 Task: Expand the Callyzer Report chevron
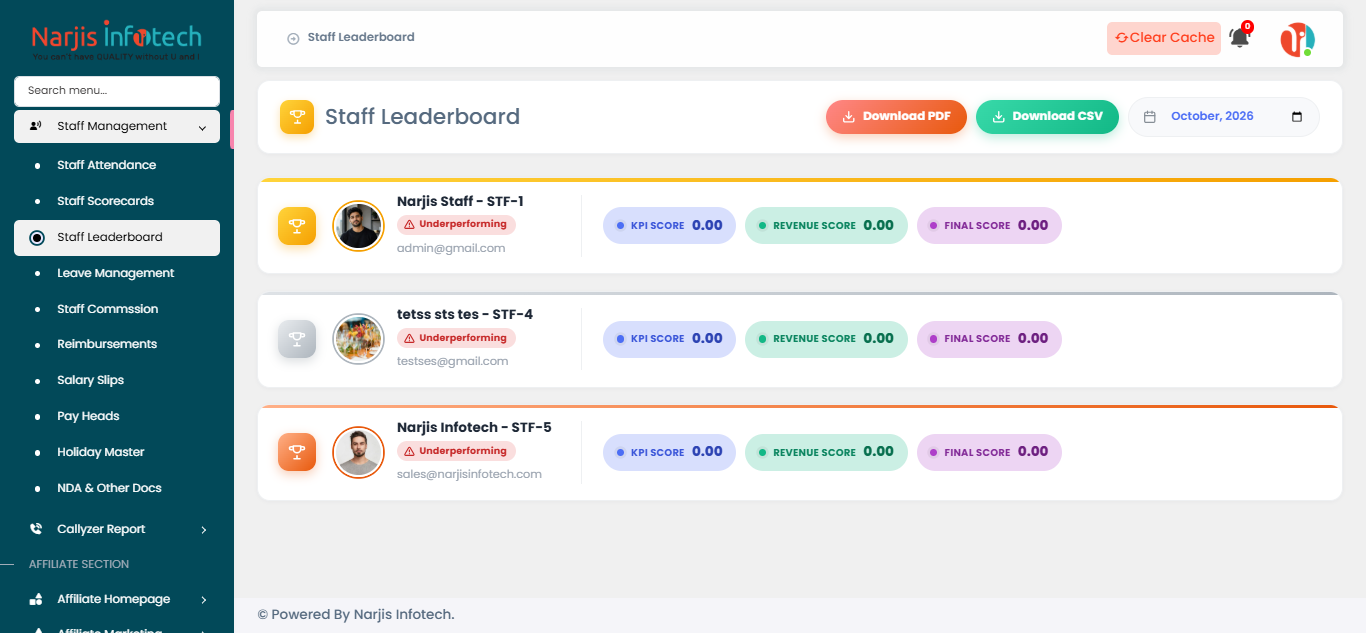(x=203, y=529)
